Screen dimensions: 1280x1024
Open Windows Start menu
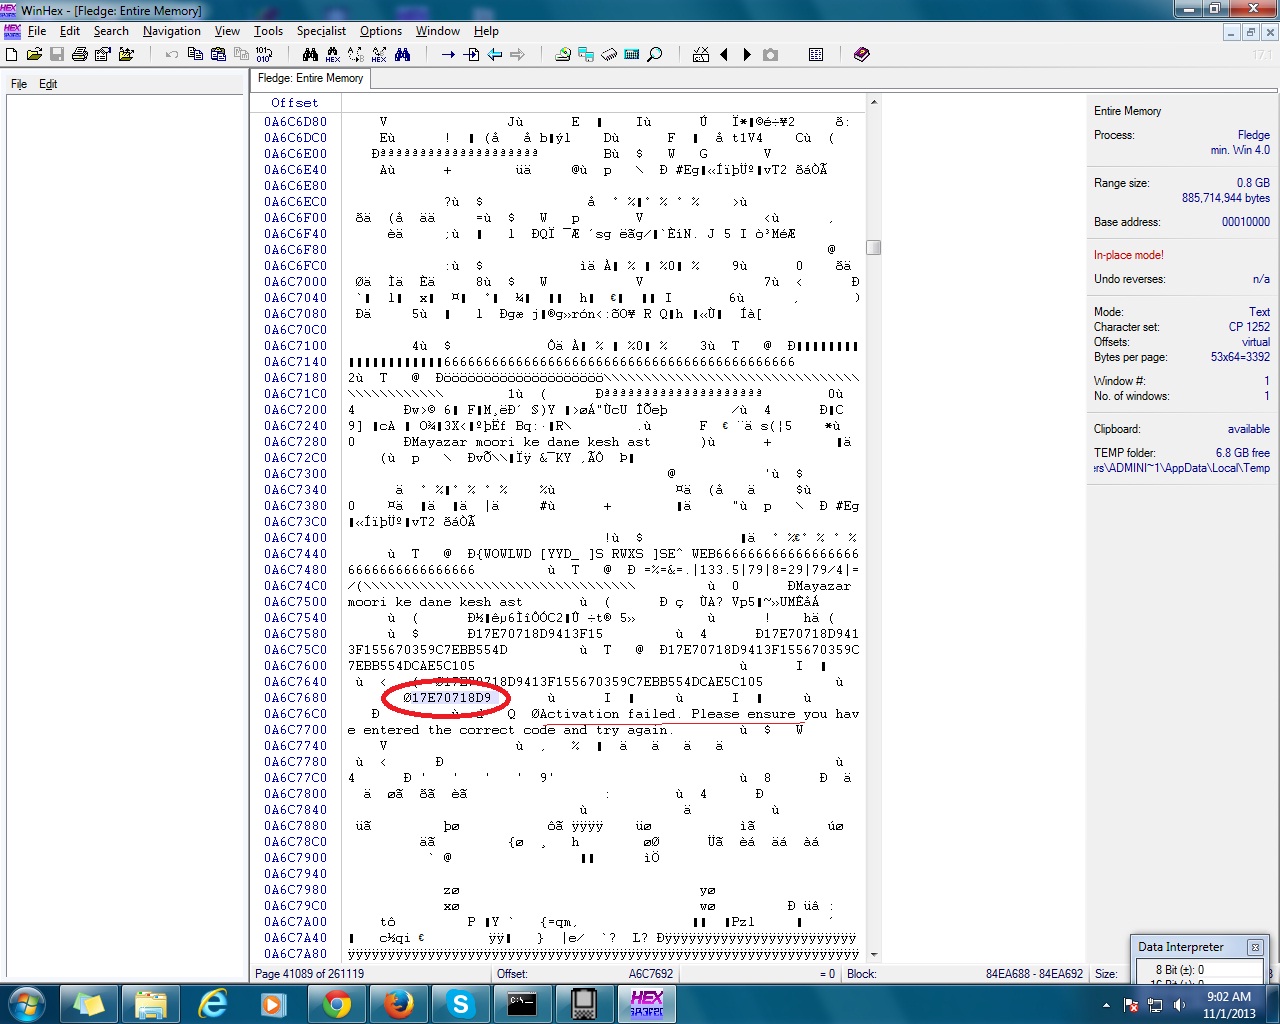coord(26,1004)
